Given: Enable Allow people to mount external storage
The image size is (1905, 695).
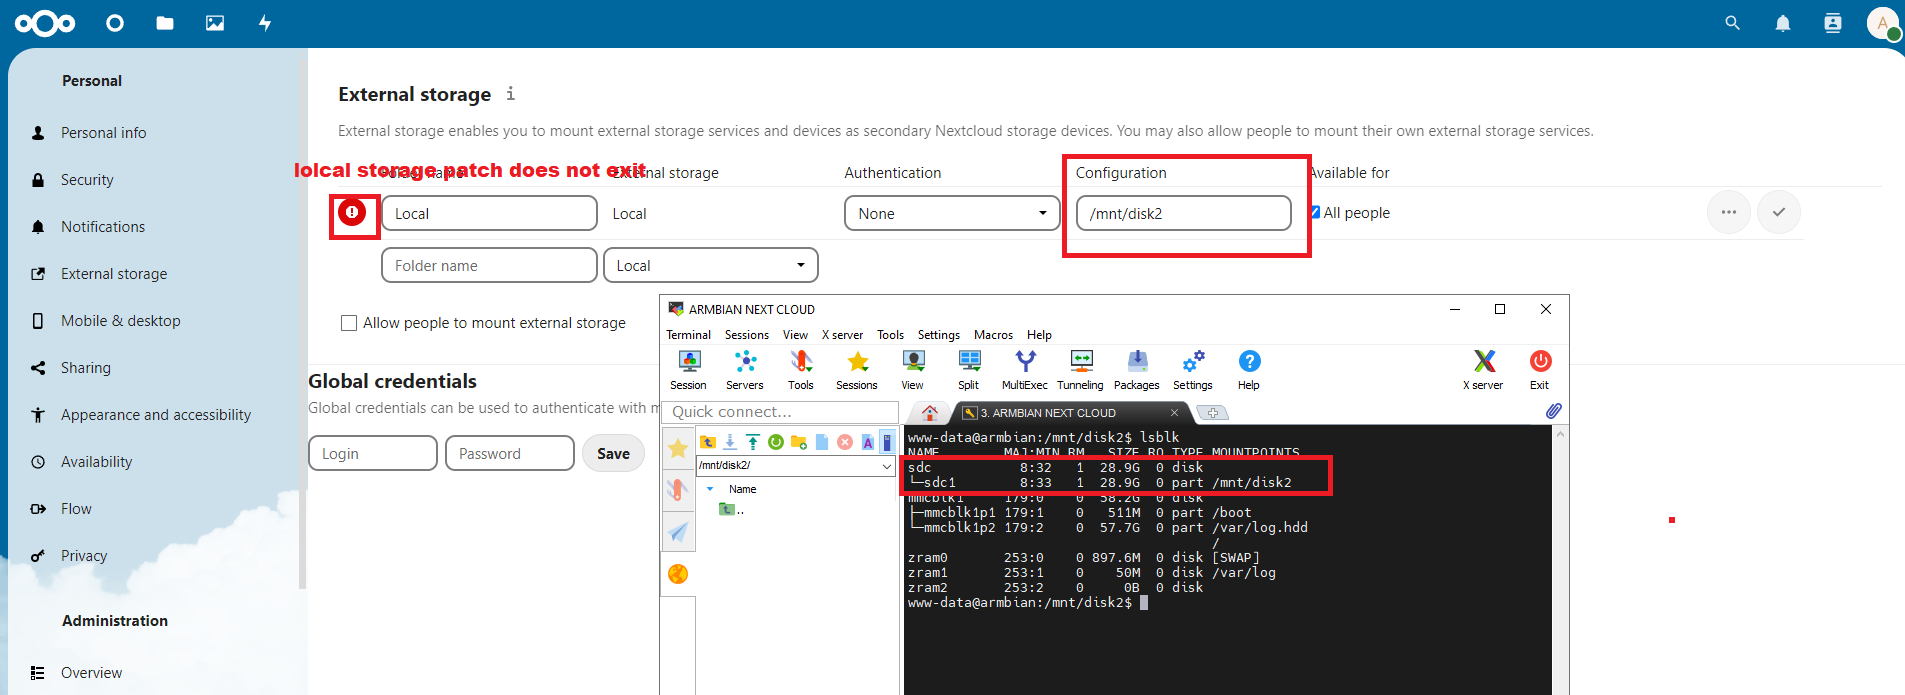Looking at the screenshot, I should pos(349,323).
